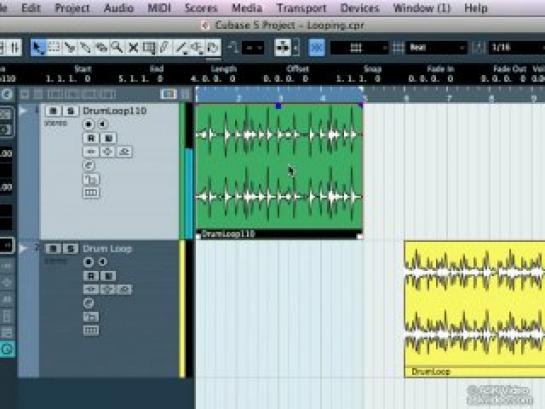Toggle the Snap button in toolbar
545x409 pixels.
click(x=317, y=47)
